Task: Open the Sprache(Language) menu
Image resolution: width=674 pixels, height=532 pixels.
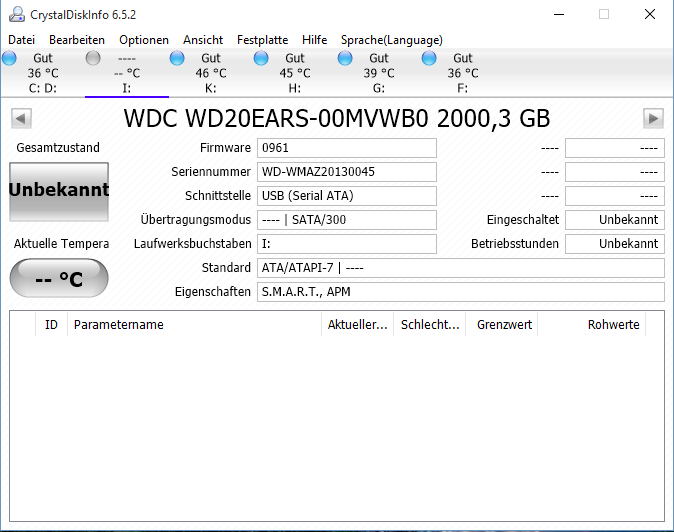Action: point(392,40)
